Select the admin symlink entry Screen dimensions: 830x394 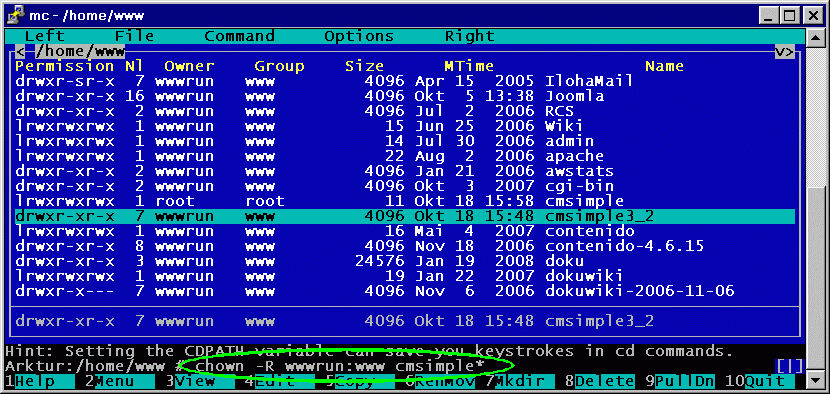coord(404,141)
